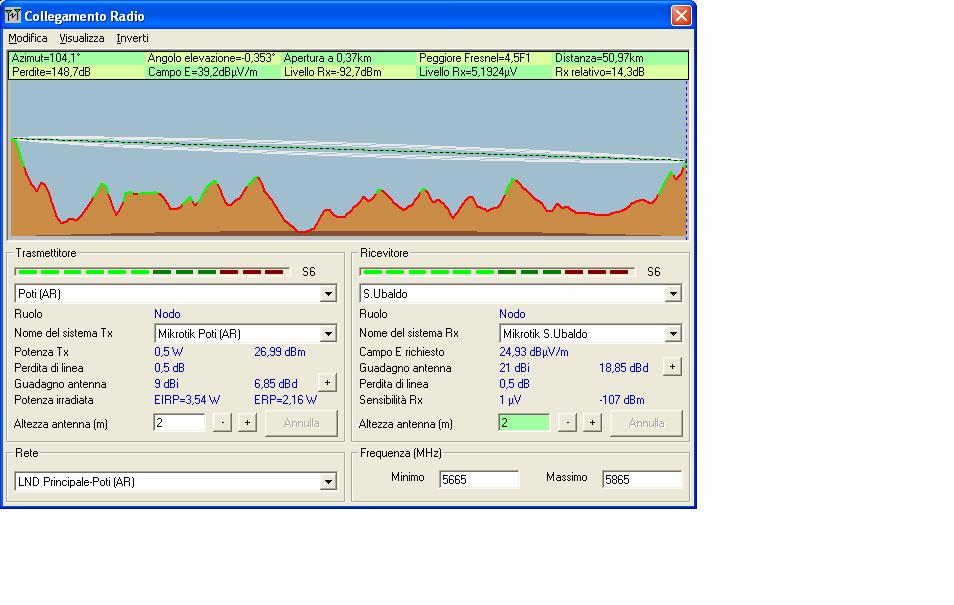Expand the LND Principale-Poti (AR) network dropdown
This screenshot has height=605, width=954.
[x=328, y=482]
